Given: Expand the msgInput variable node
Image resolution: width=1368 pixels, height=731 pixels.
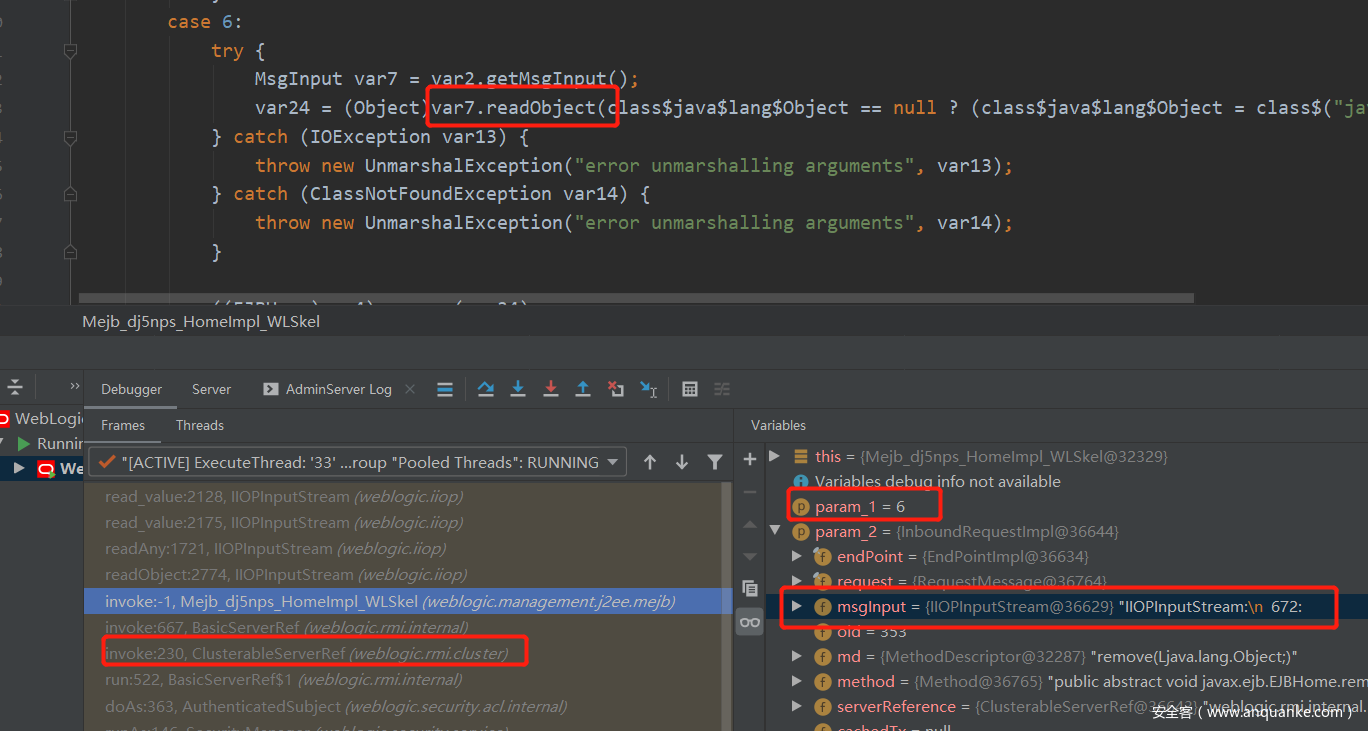Looking at the screenshot, I should click(797, 606).
